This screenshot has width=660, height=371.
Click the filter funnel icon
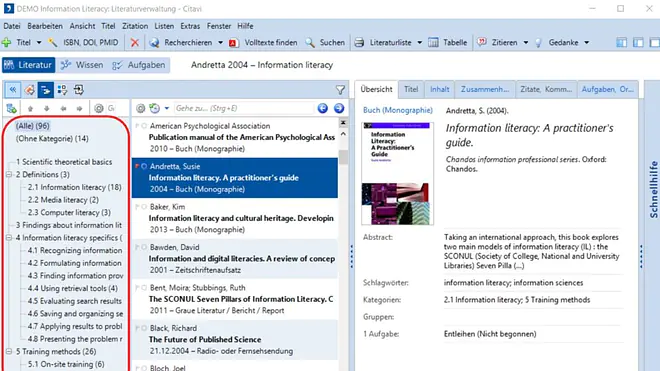pyautogui.click(x=340, y=90)
